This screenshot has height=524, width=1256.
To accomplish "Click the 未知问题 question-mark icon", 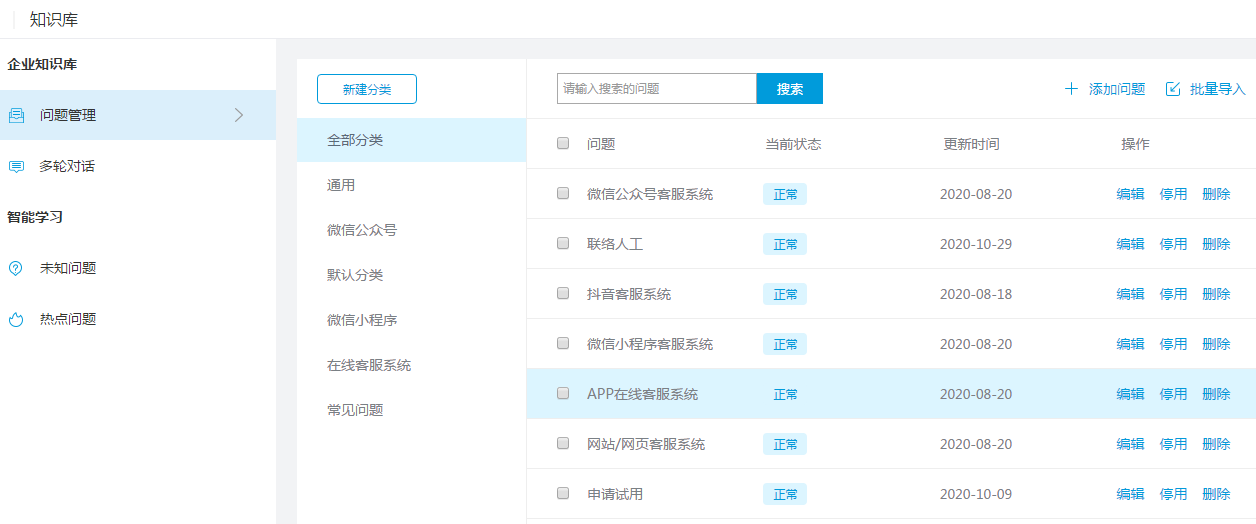I will pos(16,268).
